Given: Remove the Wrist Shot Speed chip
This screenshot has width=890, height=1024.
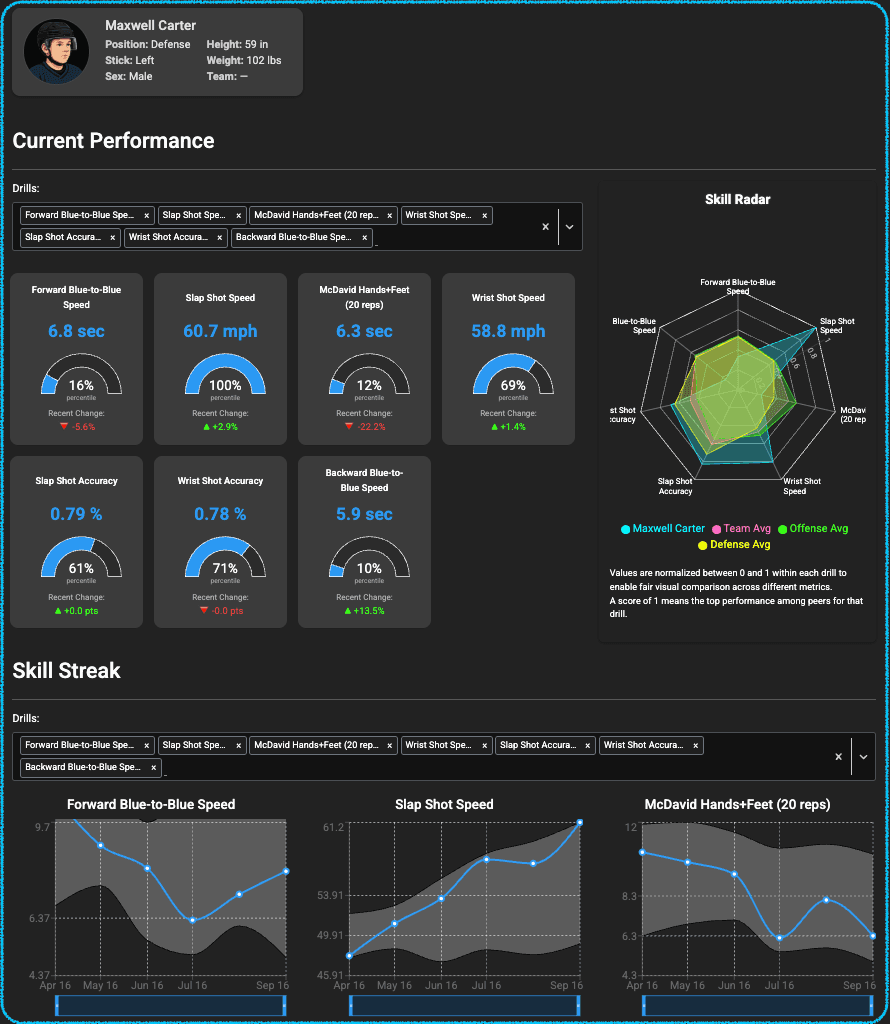Looking at the screenshot, I should [x=484, y=215].
